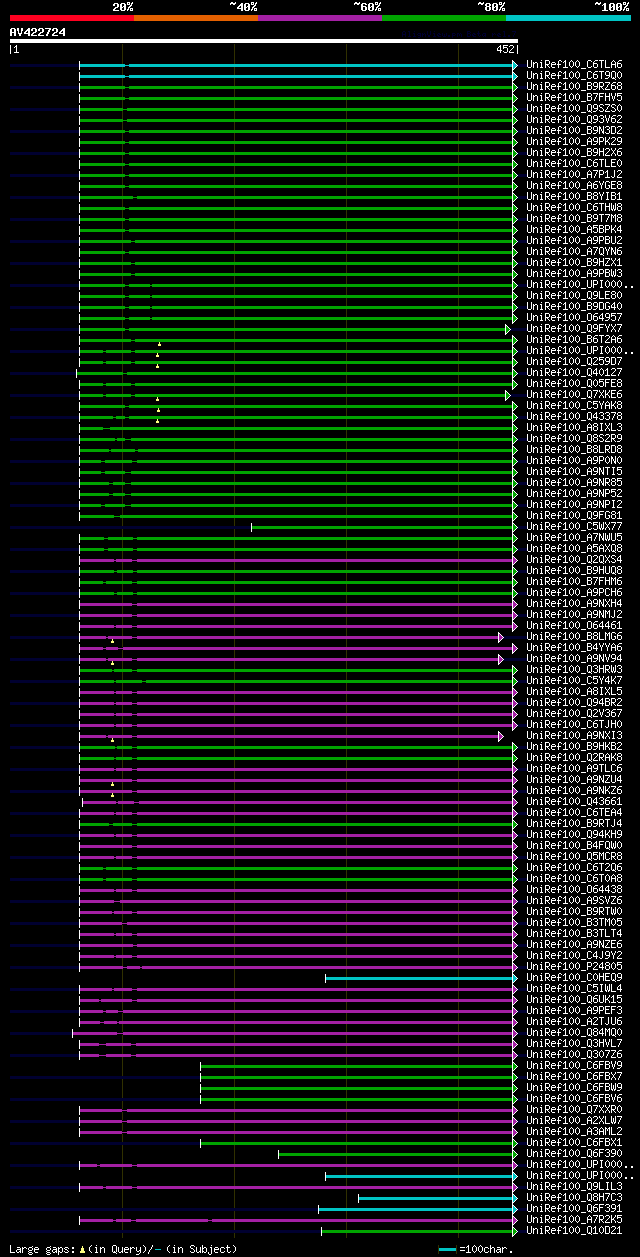Open the UniRef100_Q7XXR0 hit
Screen dimensions: 640x1257
click(574, 1109)
